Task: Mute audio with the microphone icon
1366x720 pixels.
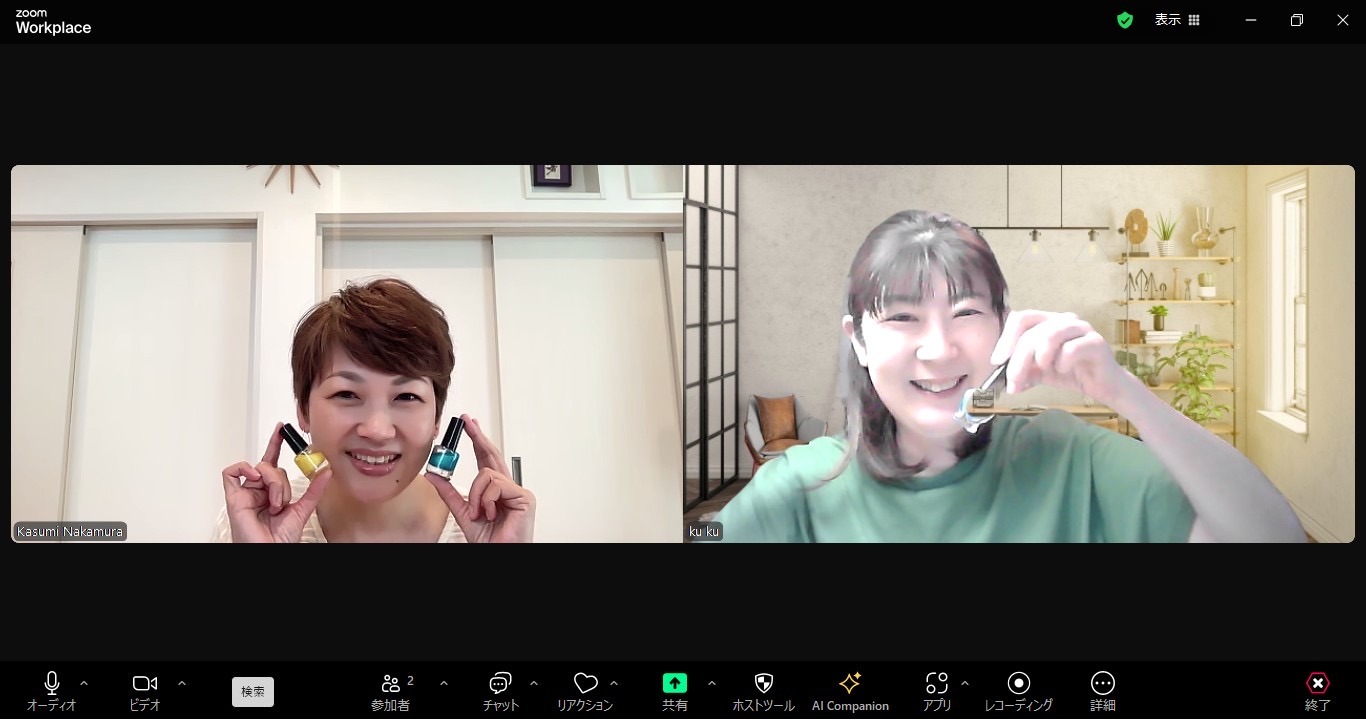Action: pos(52,684)
